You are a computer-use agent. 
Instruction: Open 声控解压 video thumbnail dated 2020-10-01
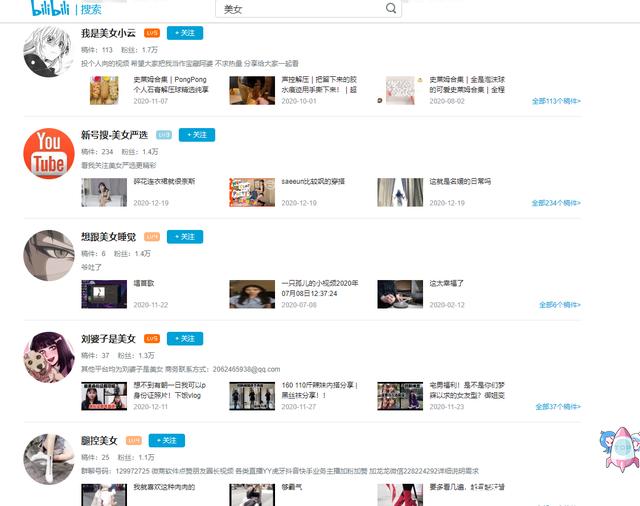(x=252, y=90)
